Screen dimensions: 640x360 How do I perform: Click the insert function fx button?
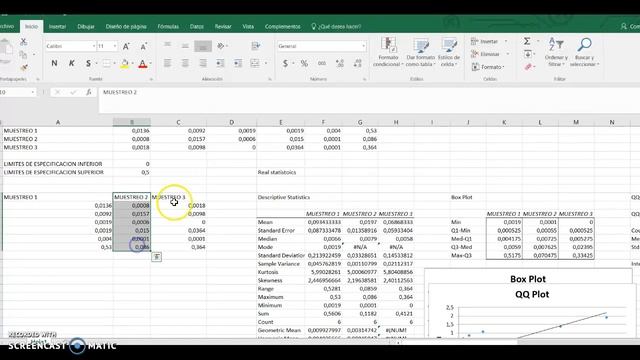(x=89, y=93)
